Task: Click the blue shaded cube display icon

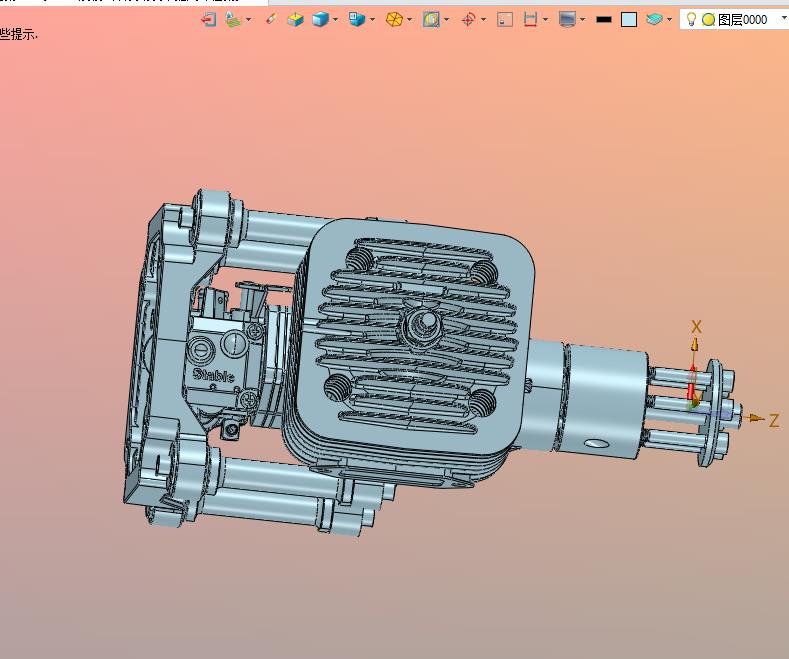Action: pos(320,20)
